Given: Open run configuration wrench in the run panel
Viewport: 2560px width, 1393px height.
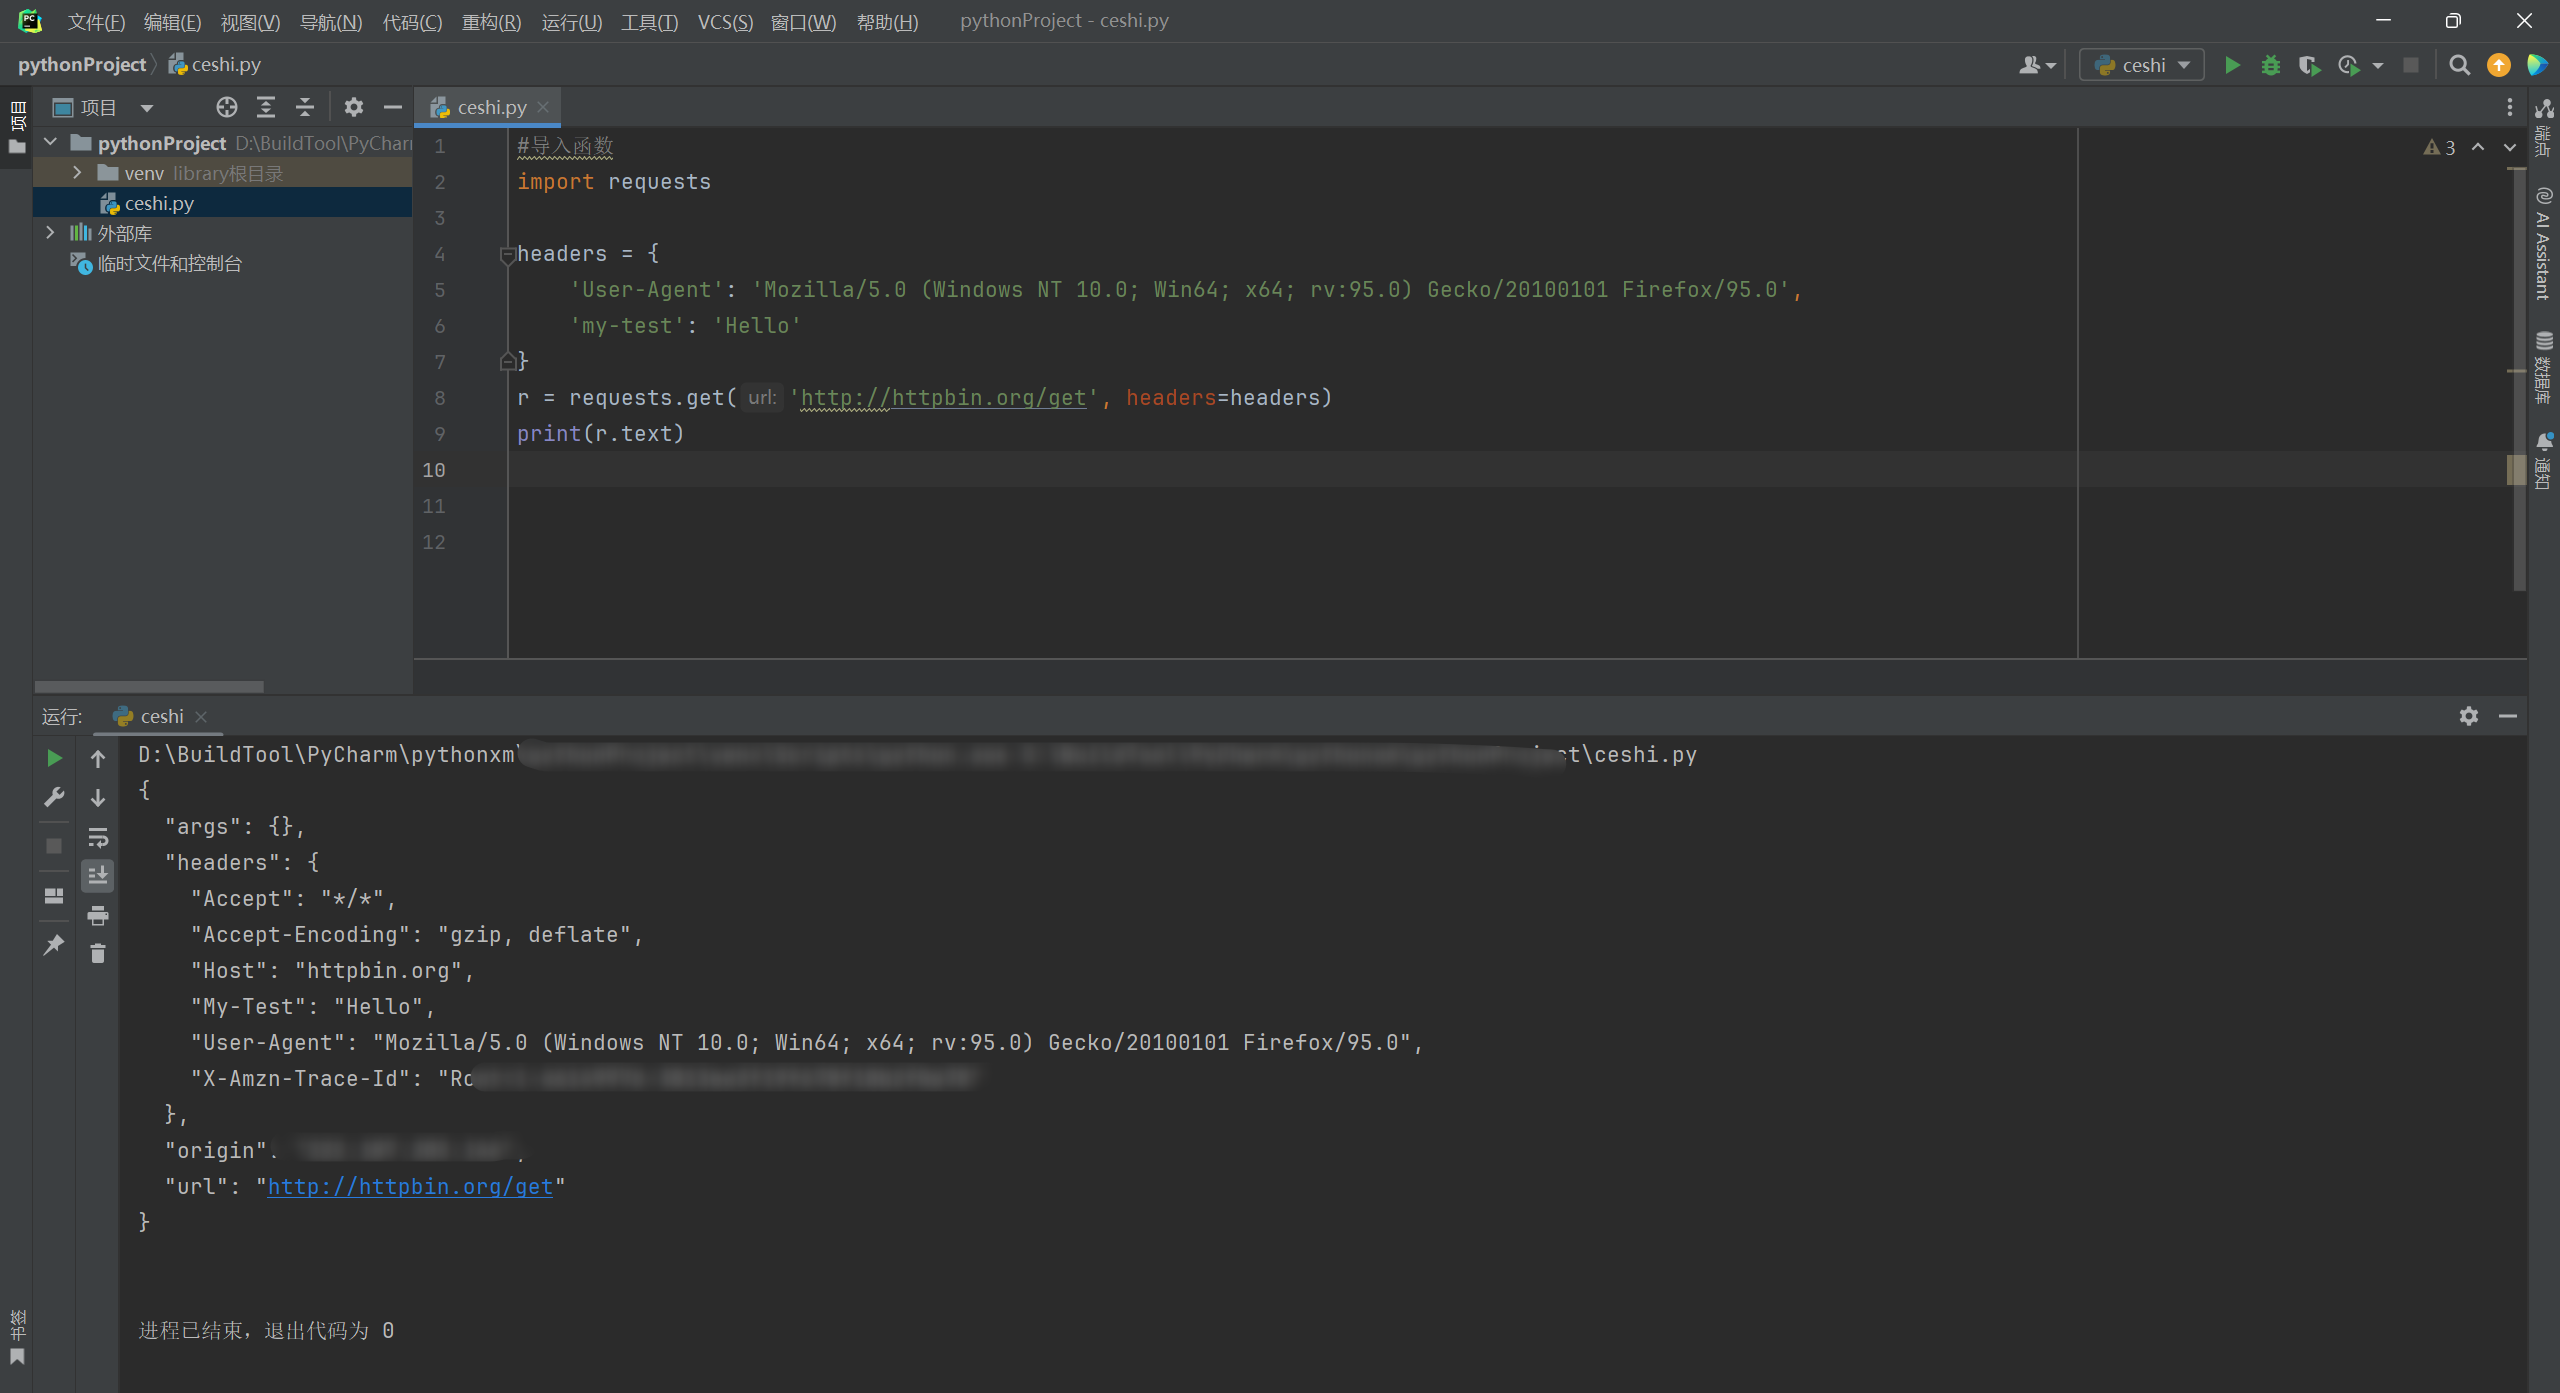Looking at the screenshot, I should (x=54, y=797).
